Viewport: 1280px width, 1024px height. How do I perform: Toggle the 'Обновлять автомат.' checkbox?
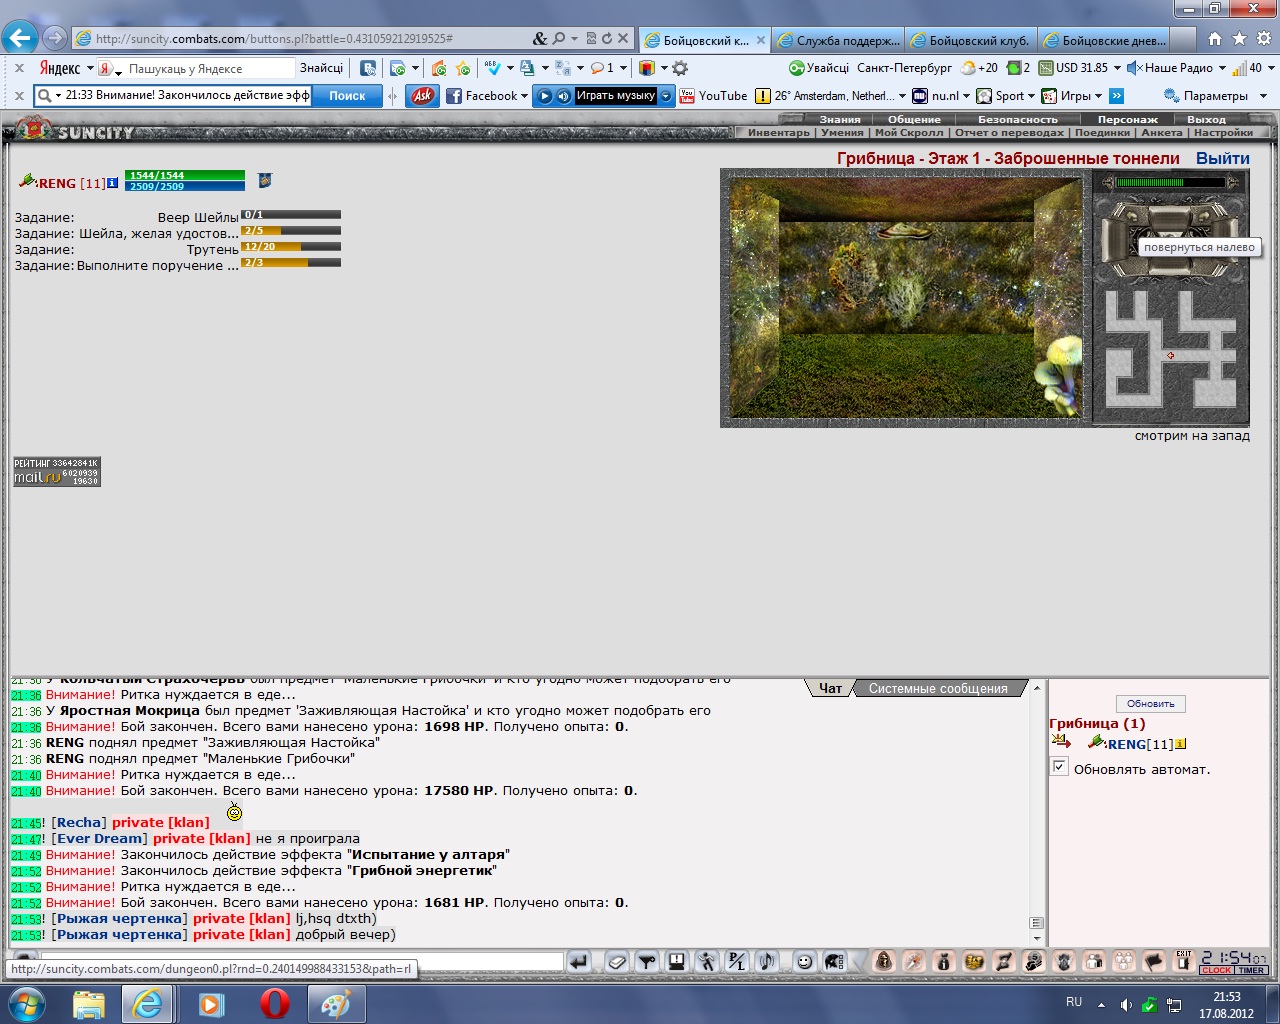point(1060,767)
